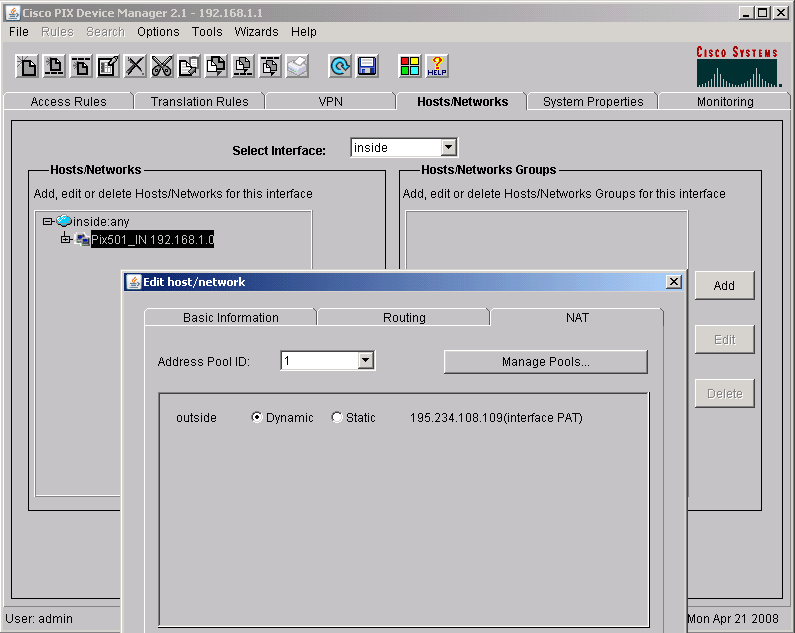Click the Edit host/network dialog Java icon
This screenshot has height=633, width=795.
pos(133,282)
